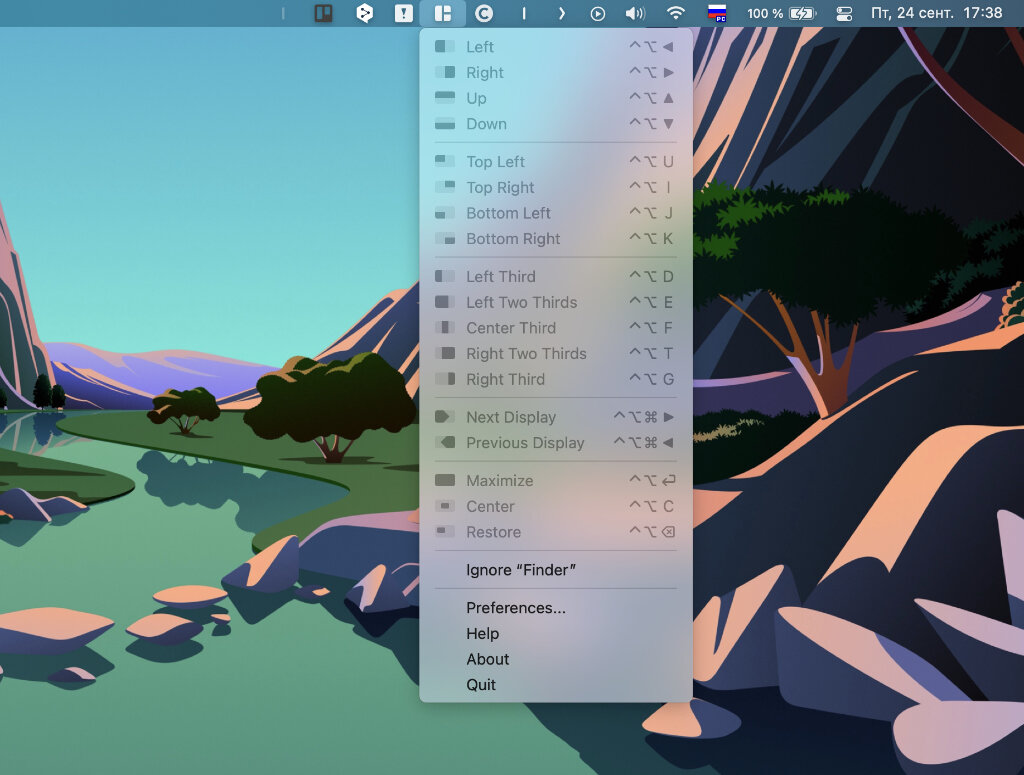Click the "Top Left" label text
The width and height of the screenshot is (1024, 775).
click(x=495, y=161)
